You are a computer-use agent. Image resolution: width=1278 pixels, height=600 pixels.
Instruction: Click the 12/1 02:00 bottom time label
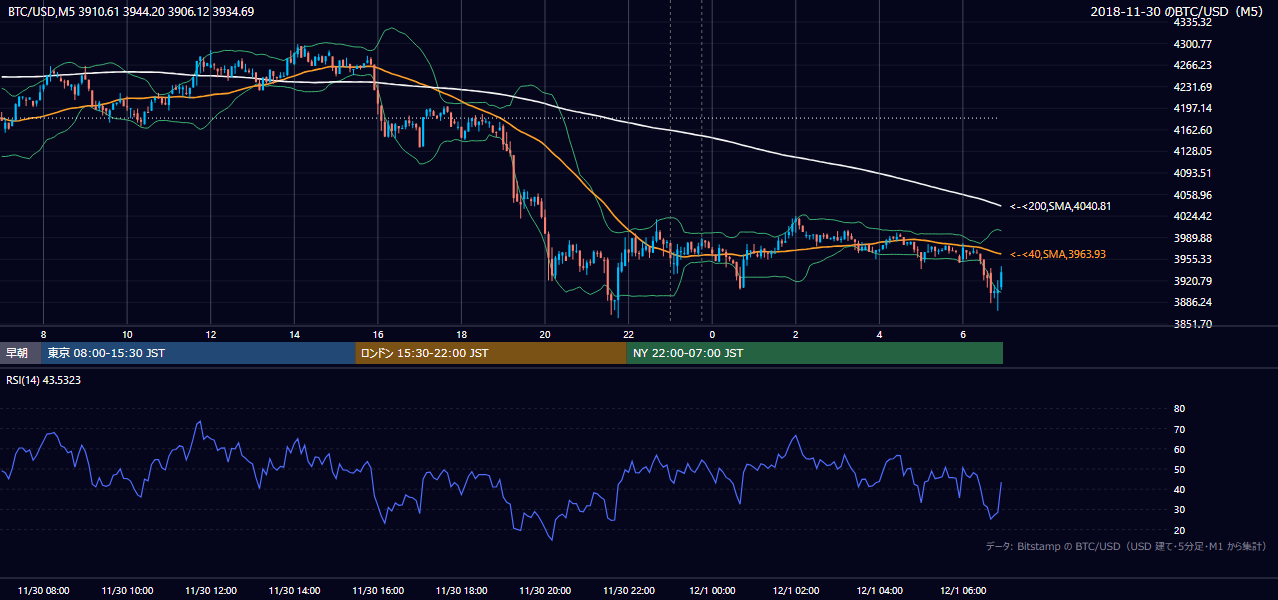click(x=796, y=590)
